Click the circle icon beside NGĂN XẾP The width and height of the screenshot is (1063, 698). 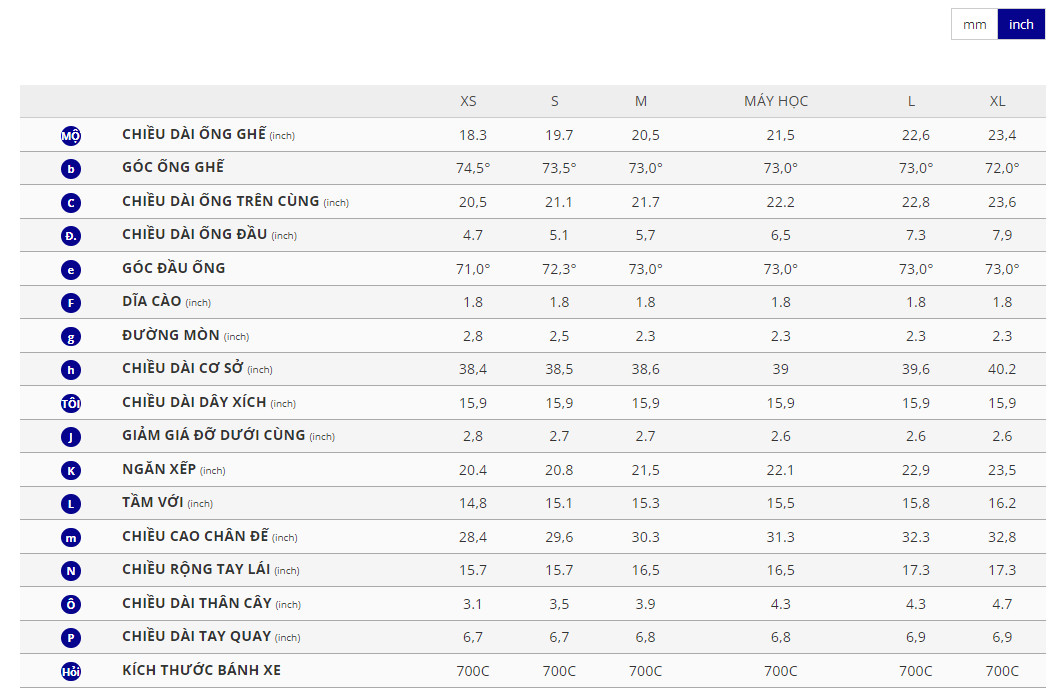point(71,471)
